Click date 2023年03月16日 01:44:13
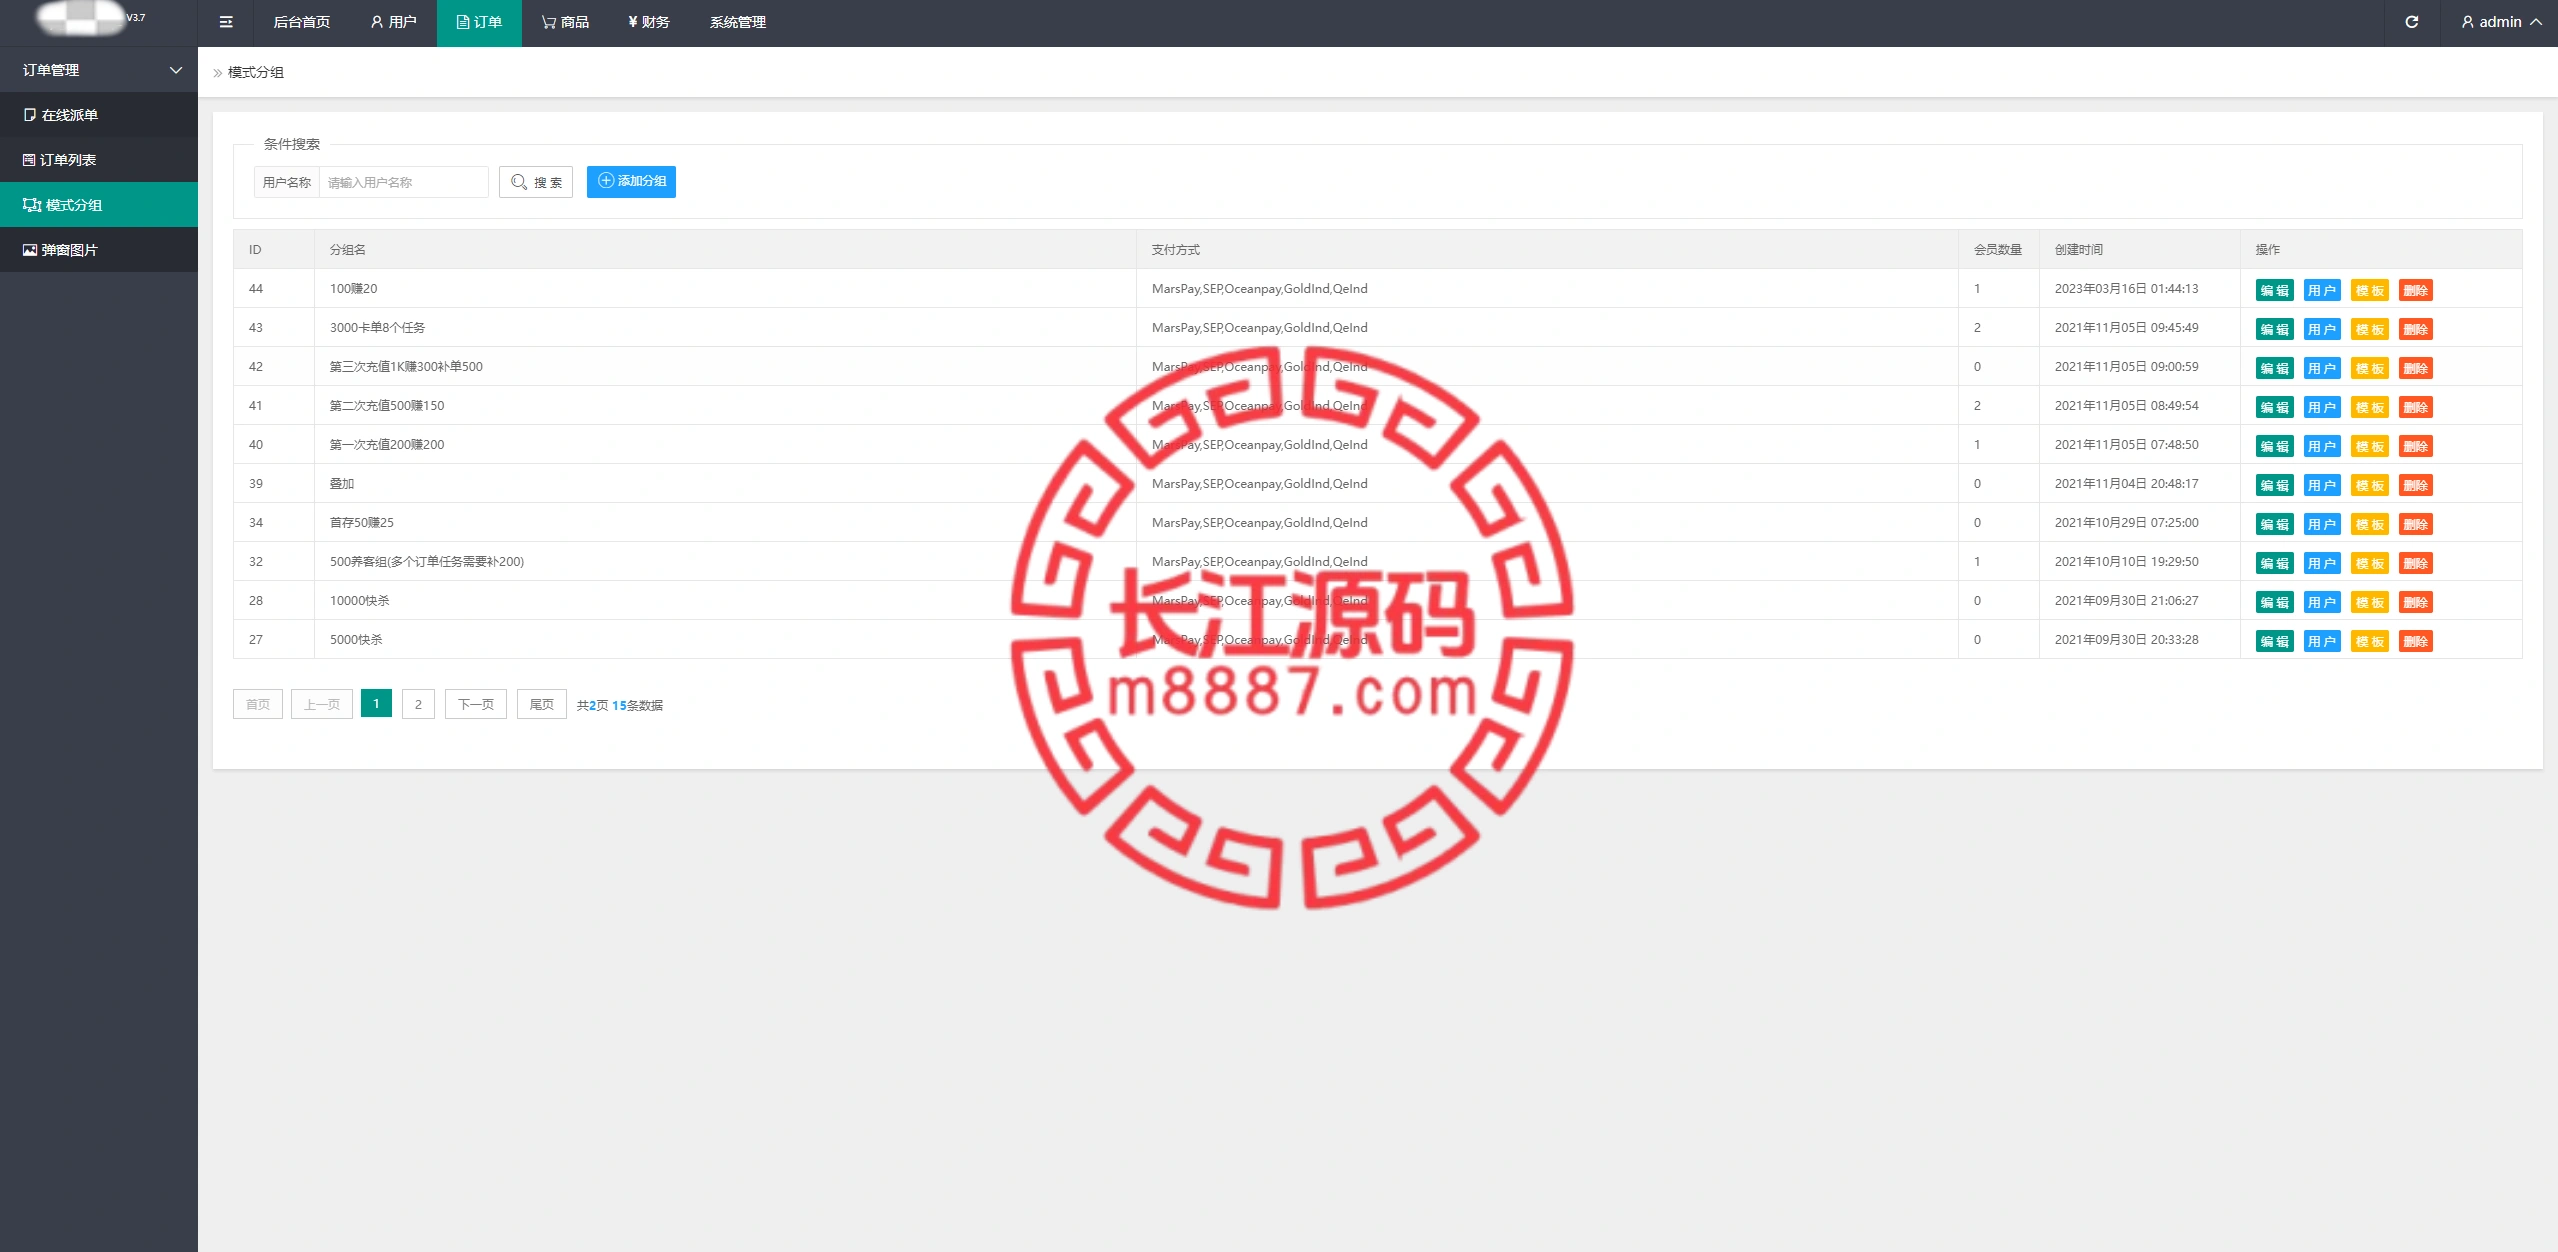 point(2127,289)
